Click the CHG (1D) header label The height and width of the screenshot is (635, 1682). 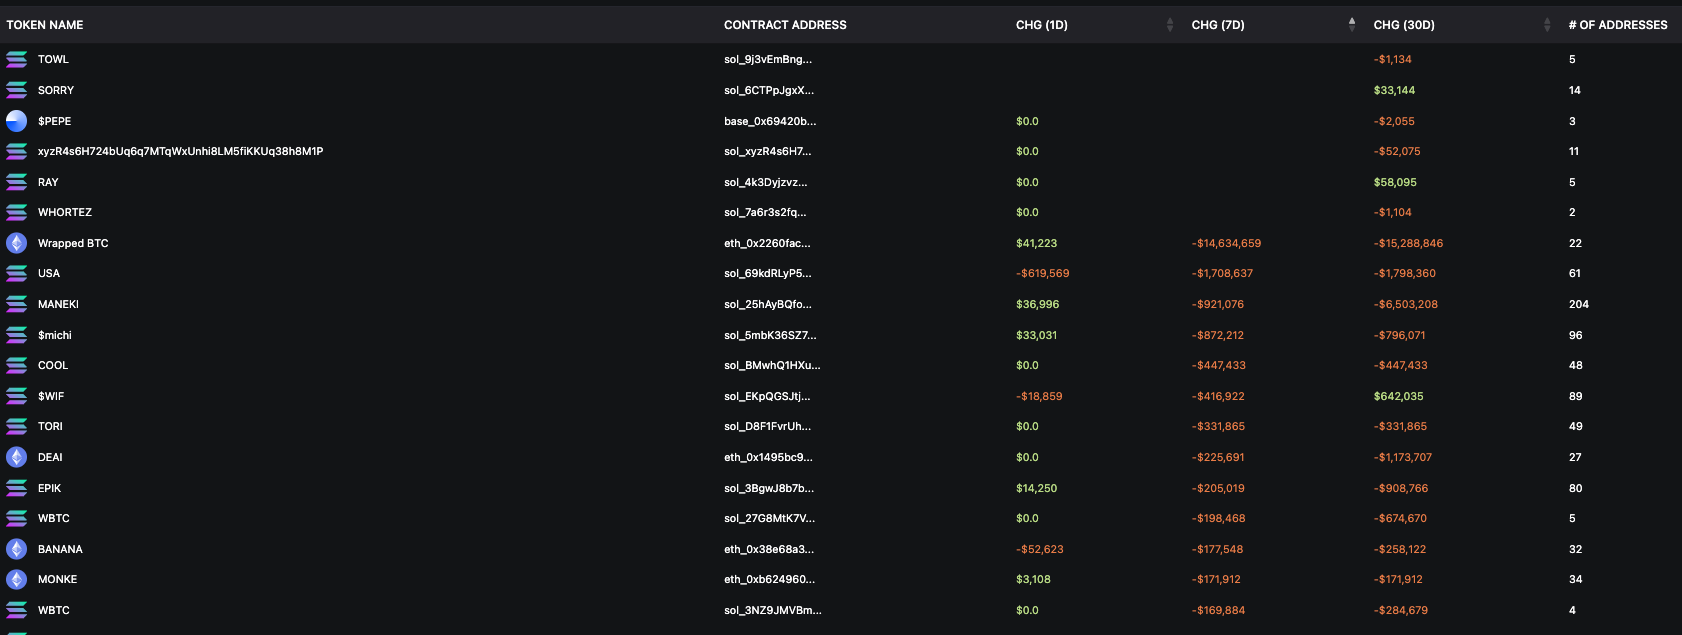coord(1042,25)
